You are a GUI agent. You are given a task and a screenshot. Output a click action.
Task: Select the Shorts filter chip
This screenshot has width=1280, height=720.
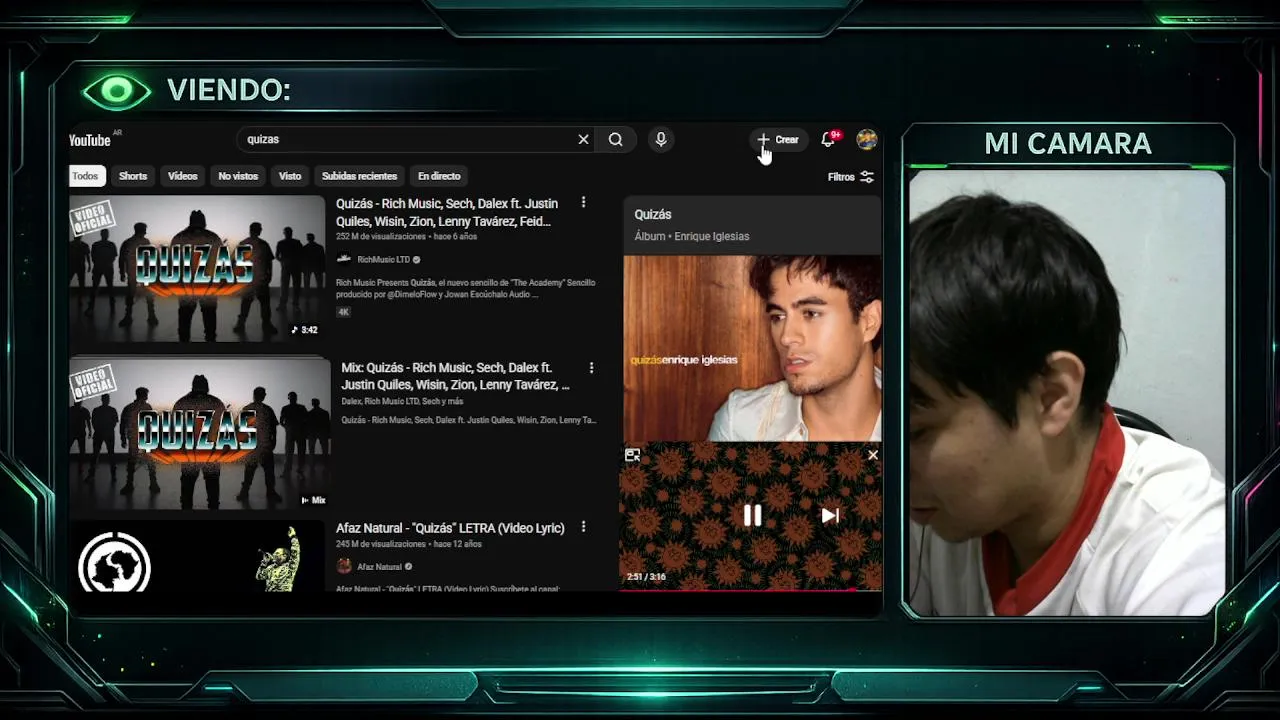tap(133, 176)
